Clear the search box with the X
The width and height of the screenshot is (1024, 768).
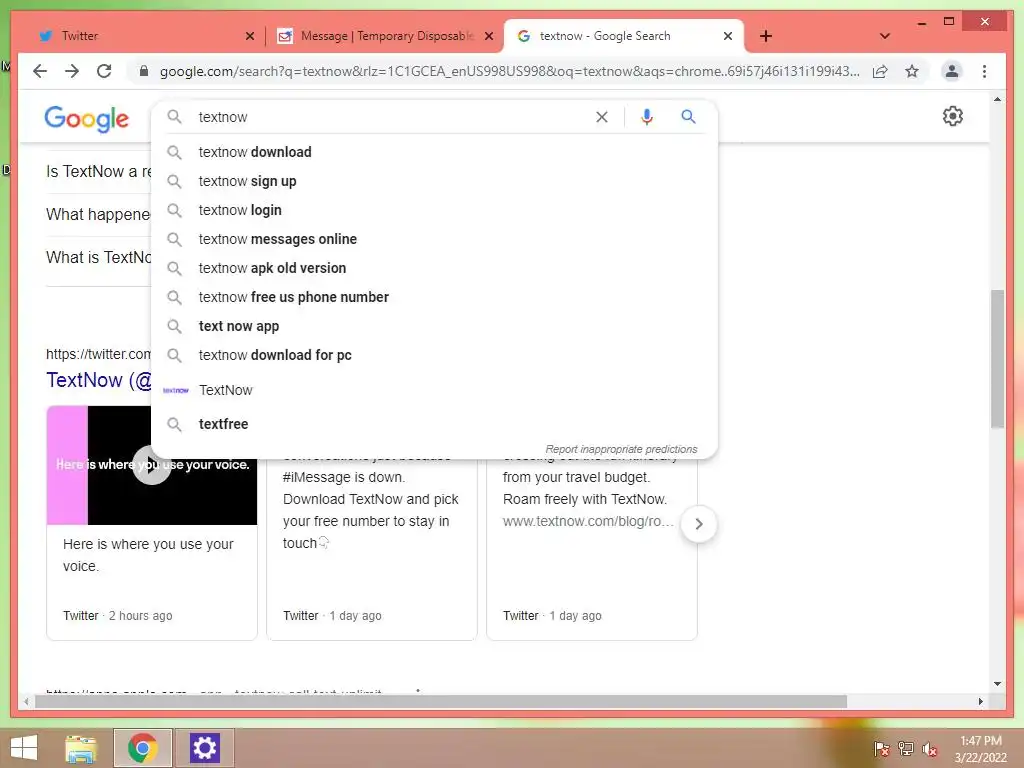click(601, 117)
